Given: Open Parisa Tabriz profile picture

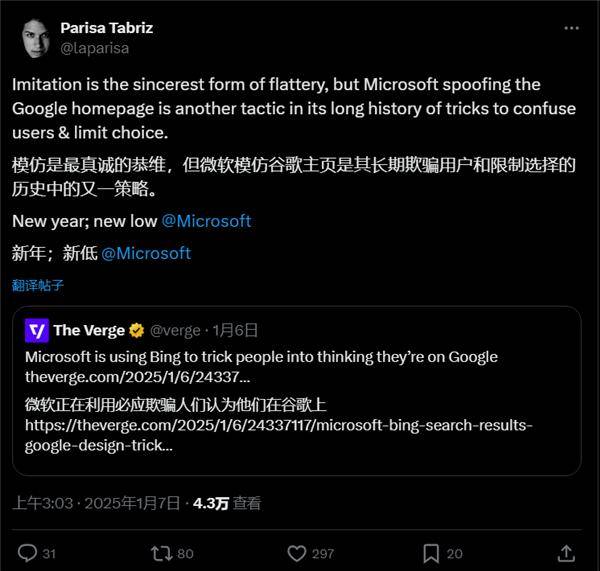Looking at the screenshot, I should pos(36,38).
